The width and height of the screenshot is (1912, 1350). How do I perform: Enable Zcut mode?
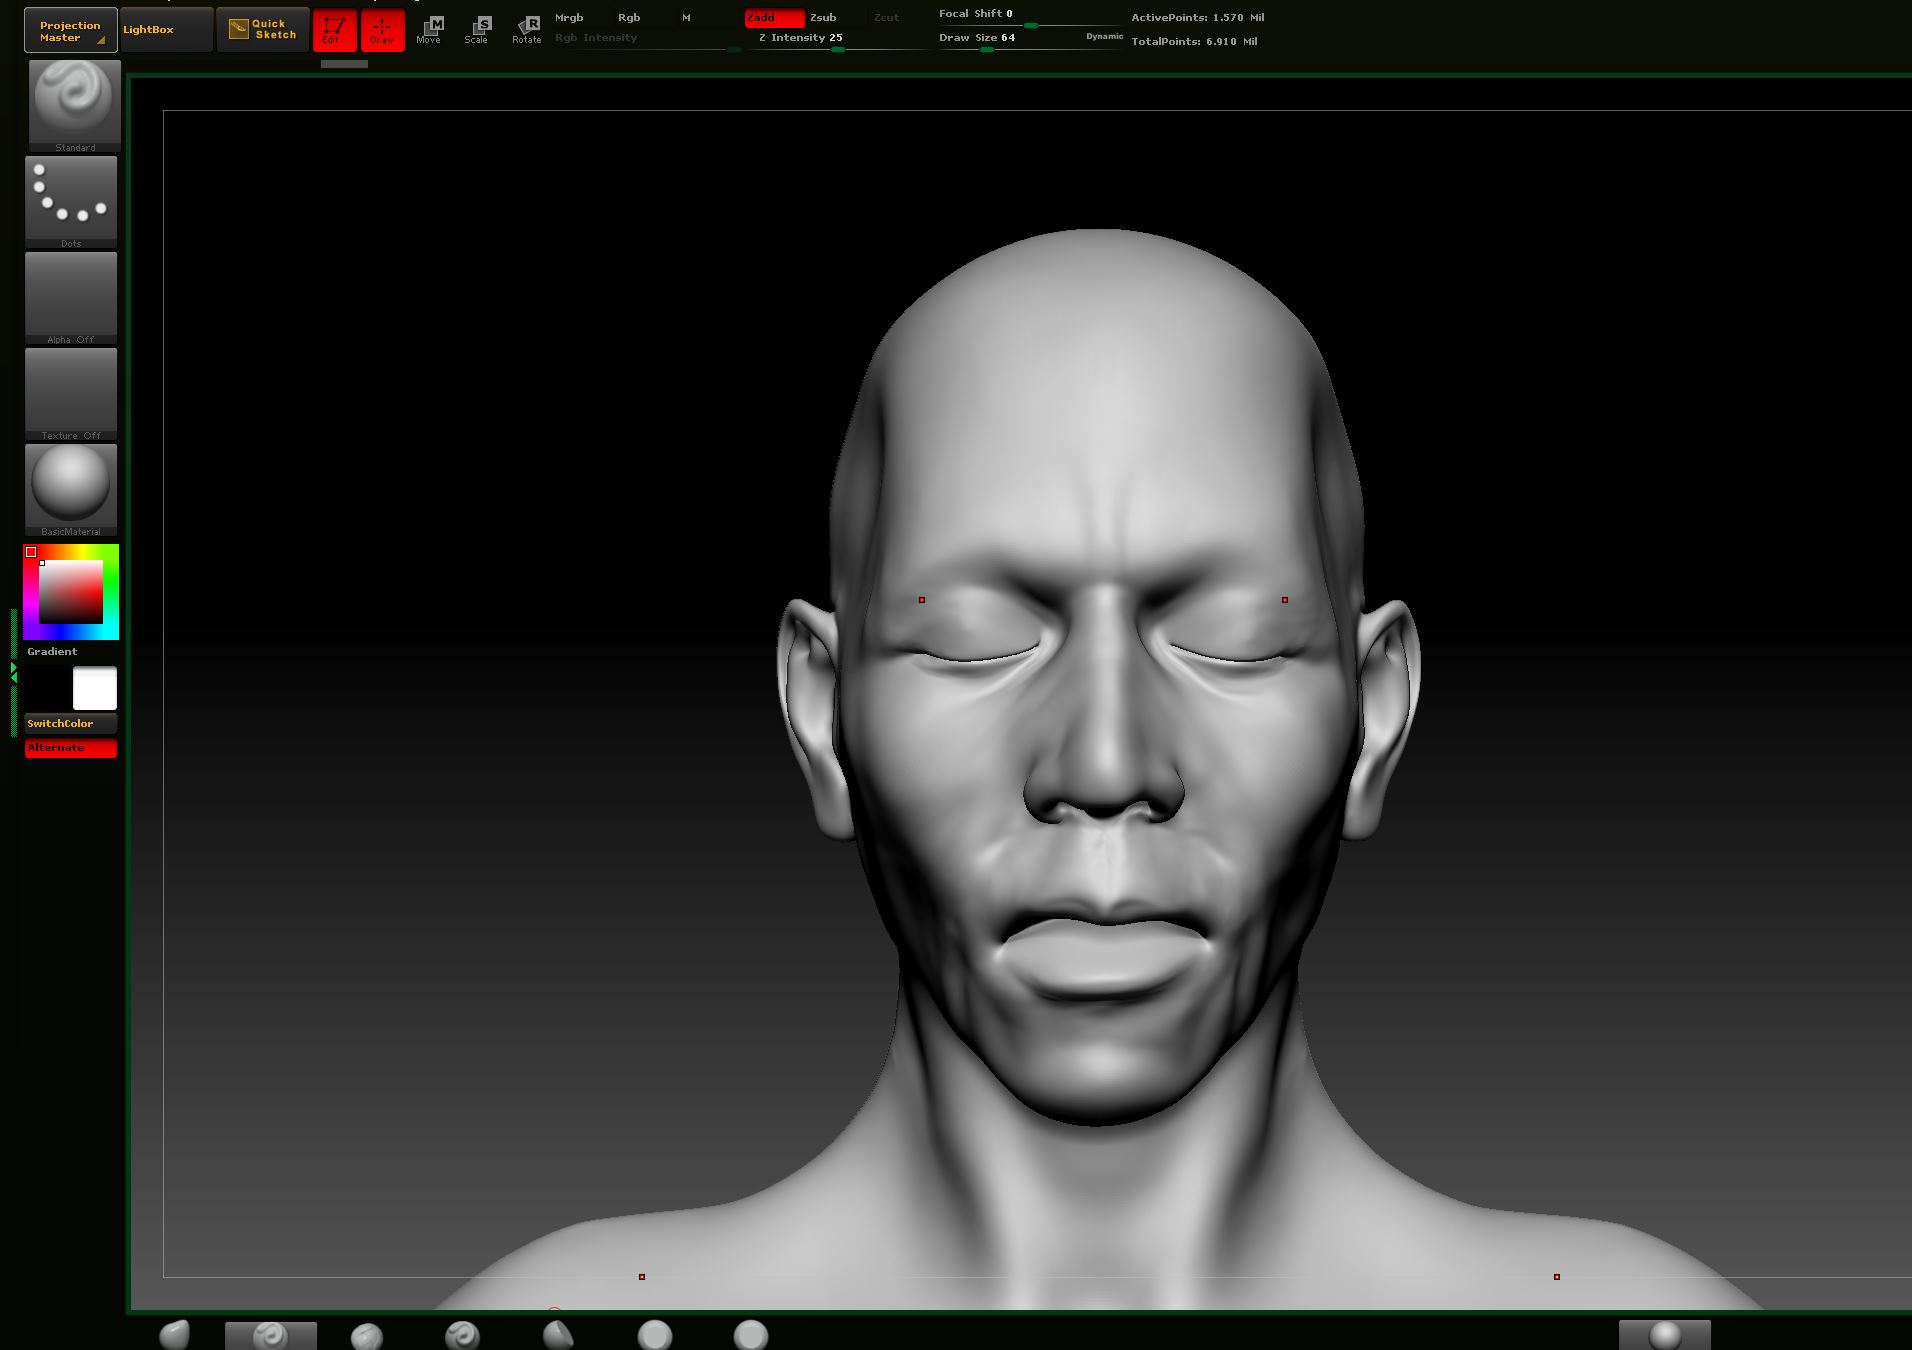click(x=886, y=17)
